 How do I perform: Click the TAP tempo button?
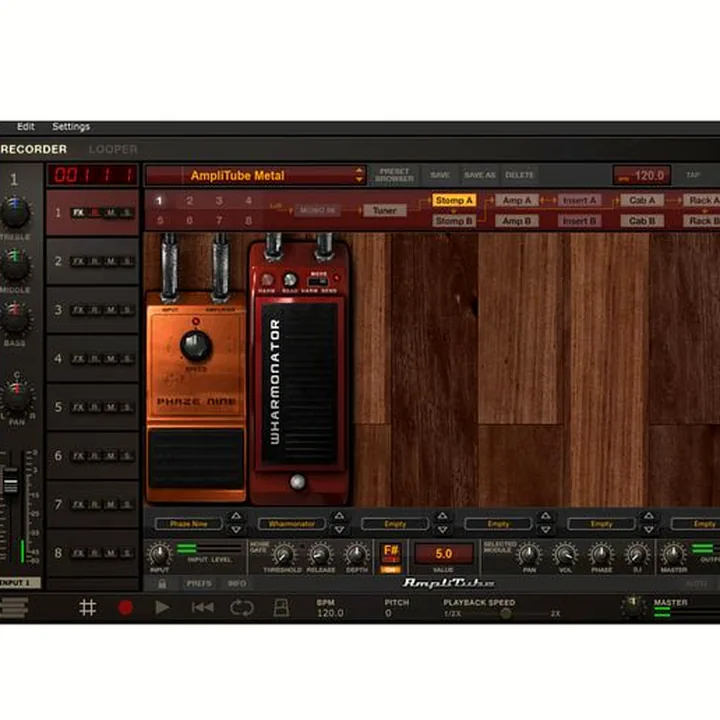click(x=693, y=175)
